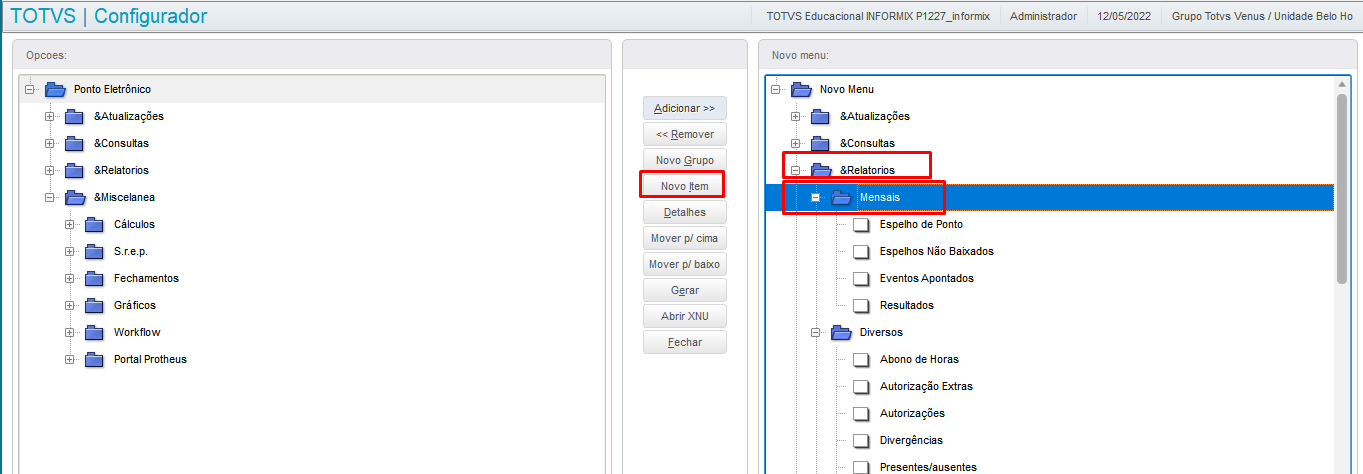Viewport: 1363px width, 474px height.
Task: Click the &Atualizações folder icon in Novo menu
Action: click(x=821, y=116)
